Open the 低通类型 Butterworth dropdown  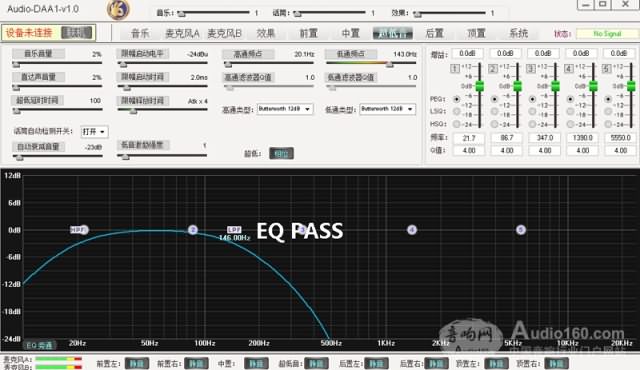click(387, 109)
